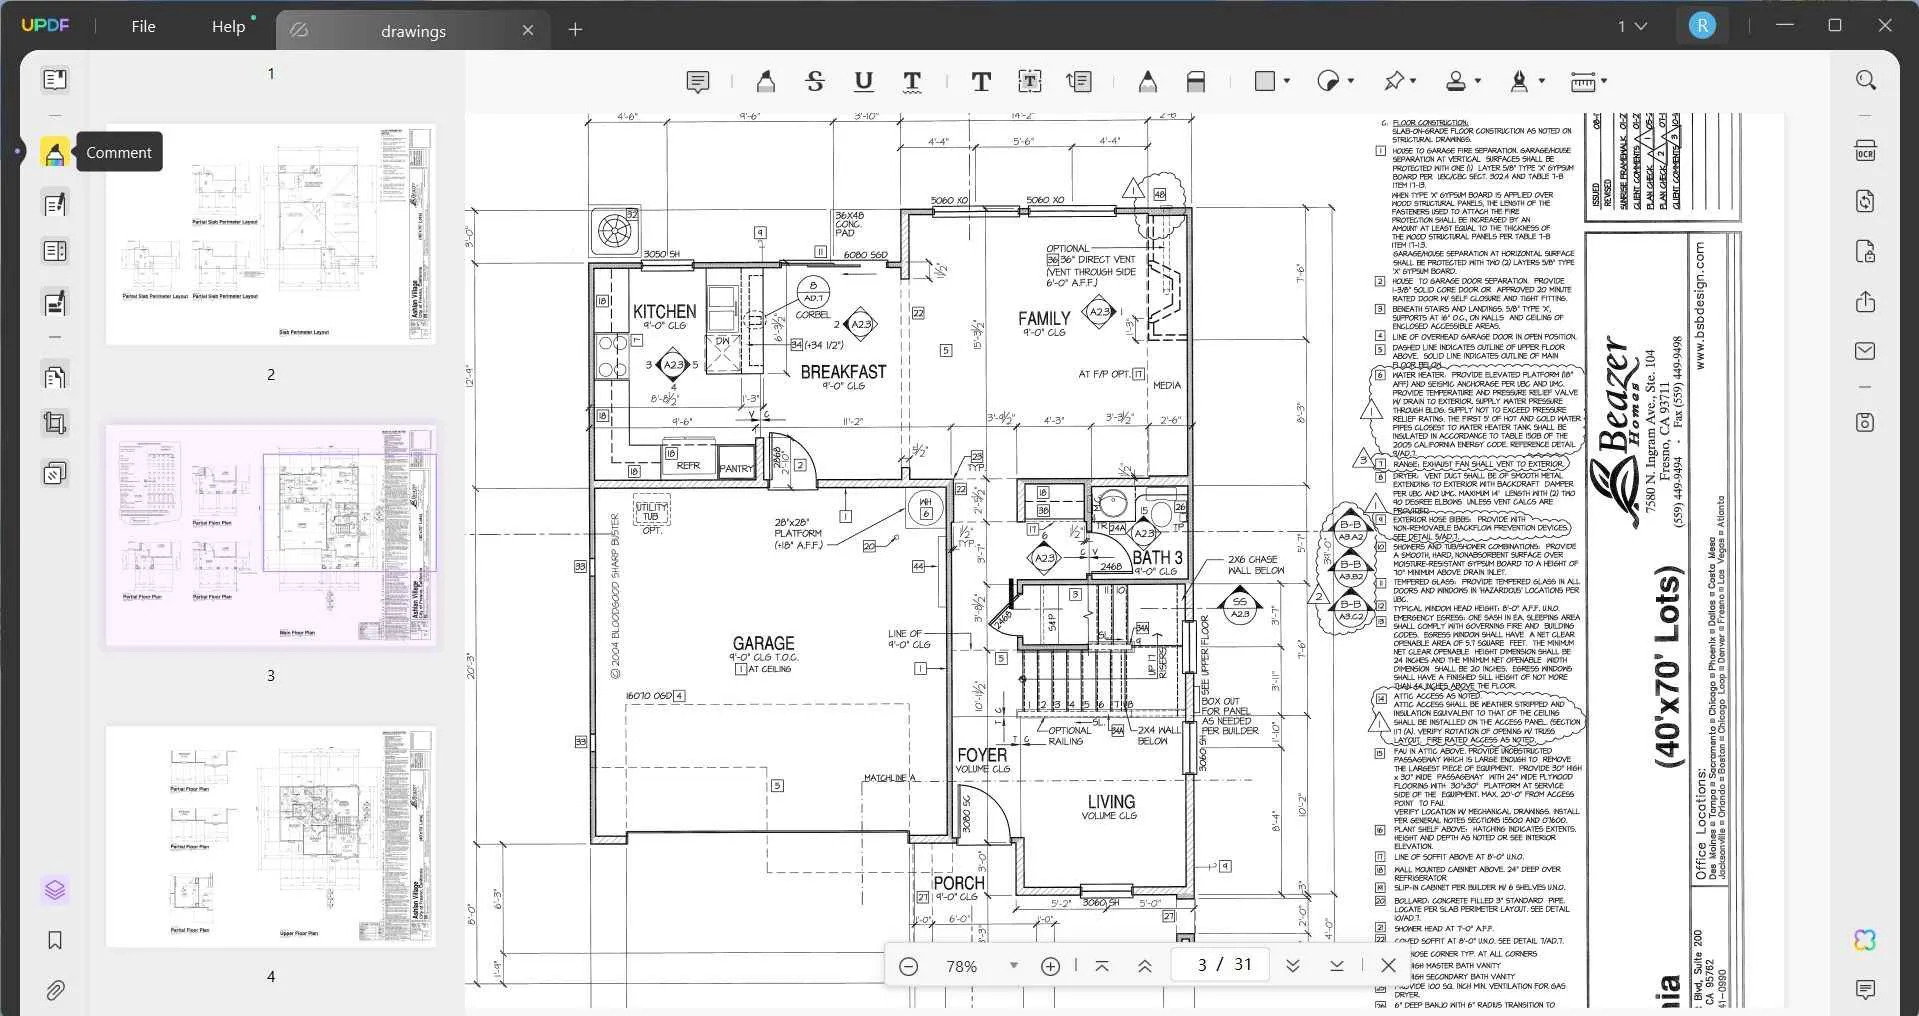The height and width of the screenshot is (1016, 1919).
Task: Open UPDF AI assistant colorful icon
Action: (1865, 940)
